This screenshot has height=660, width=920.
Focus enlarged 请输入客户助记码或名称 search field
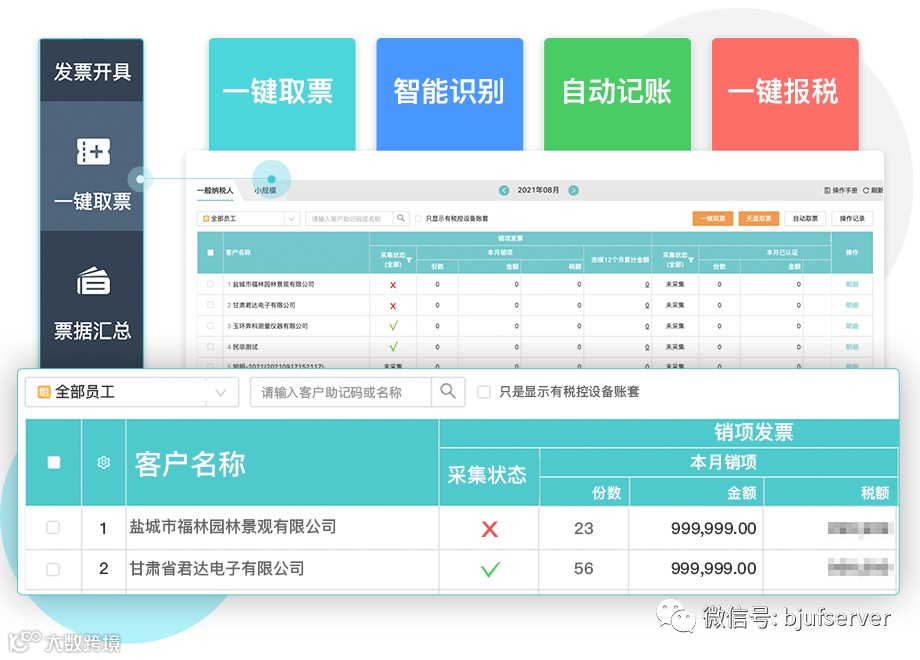point(341,392)
